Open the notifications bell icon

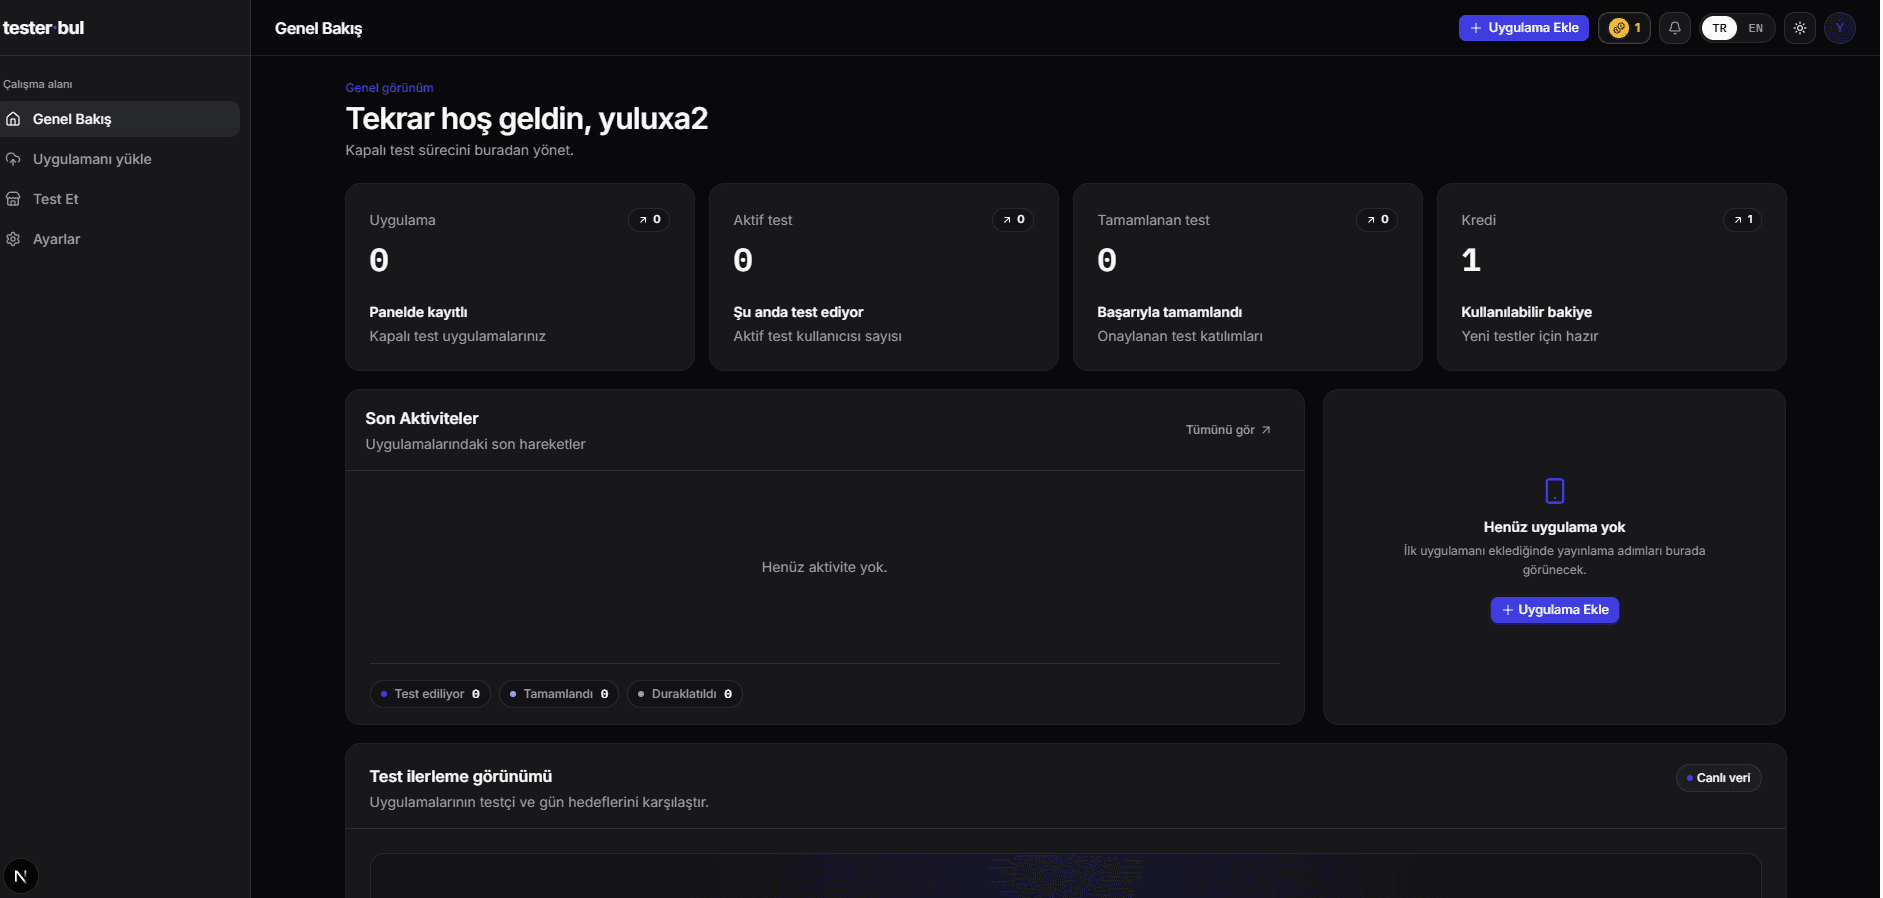1675,28
